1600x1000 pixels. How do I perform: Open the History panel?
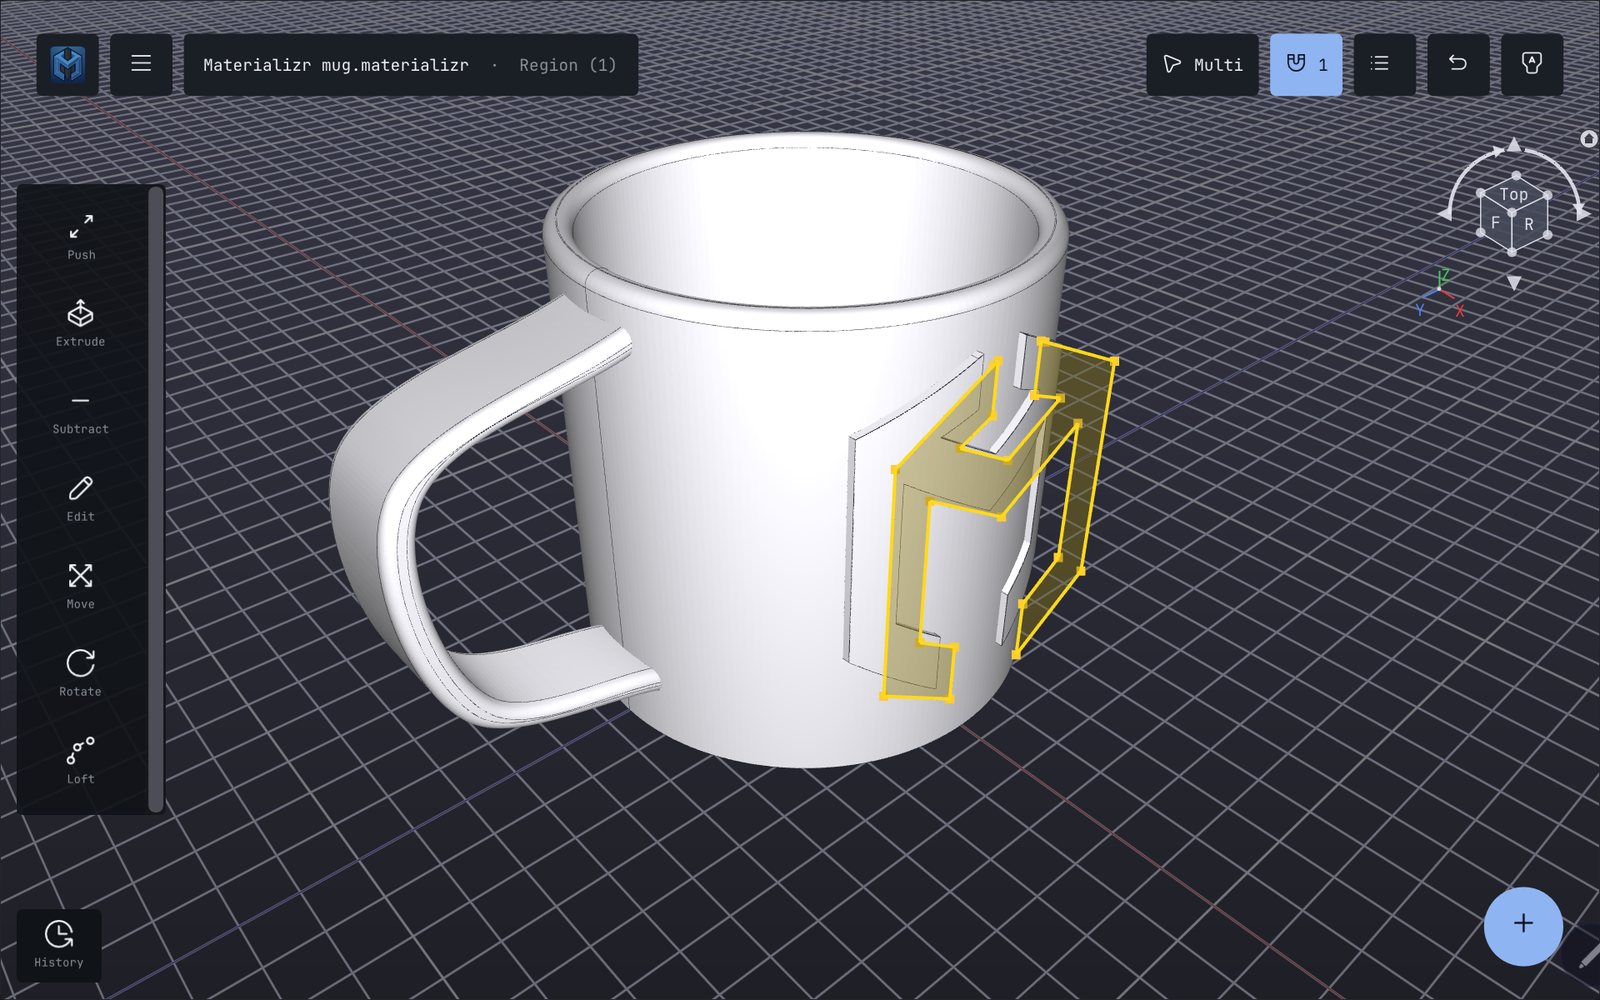point(59,945)
